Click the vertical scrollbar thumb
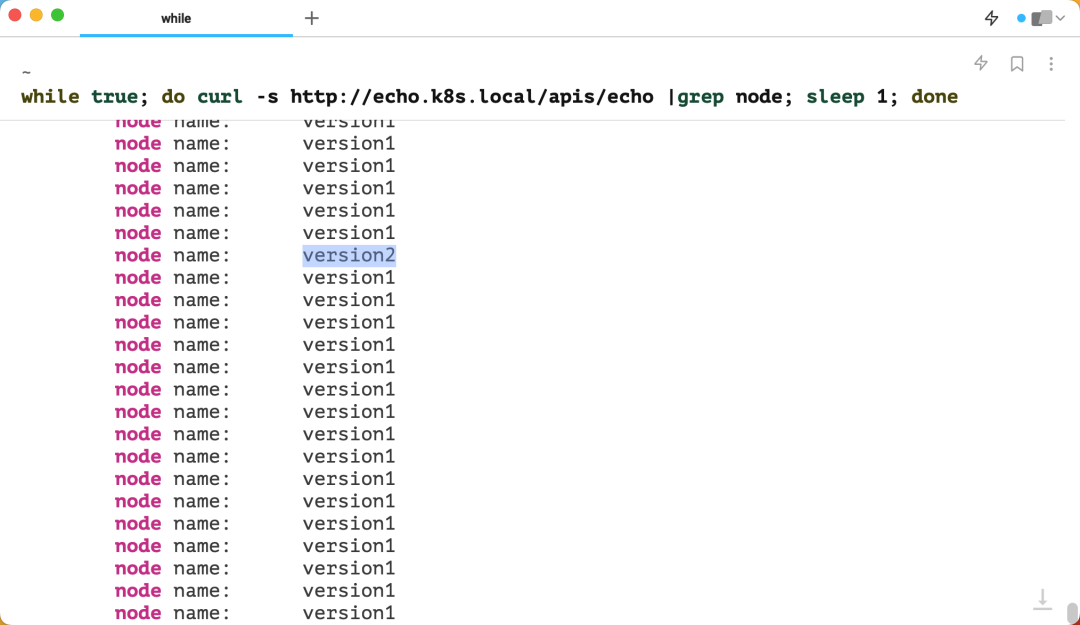Screen dimensions: 1080x625 pyautogui.click(x=1072, y=613)
